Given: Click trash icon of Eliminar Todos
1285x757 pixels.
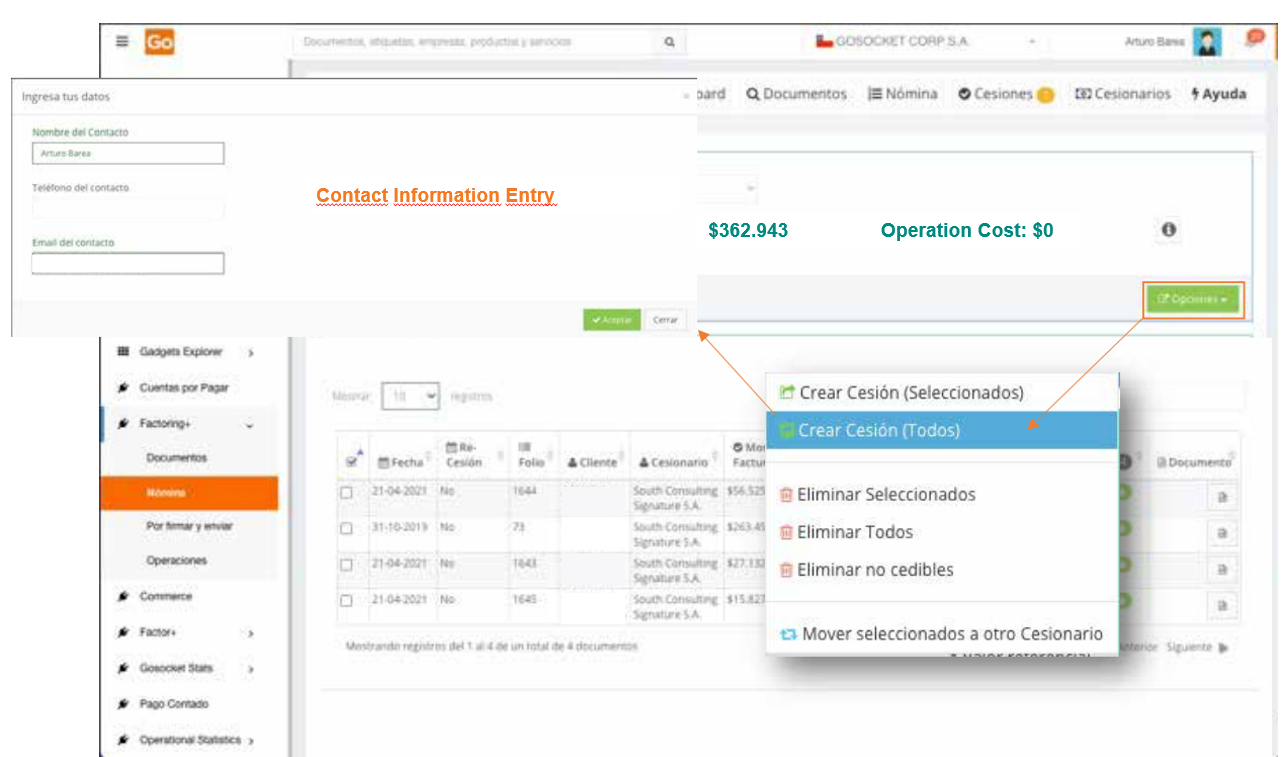Looking at the screenshot, I should click(x=786, y=532).
